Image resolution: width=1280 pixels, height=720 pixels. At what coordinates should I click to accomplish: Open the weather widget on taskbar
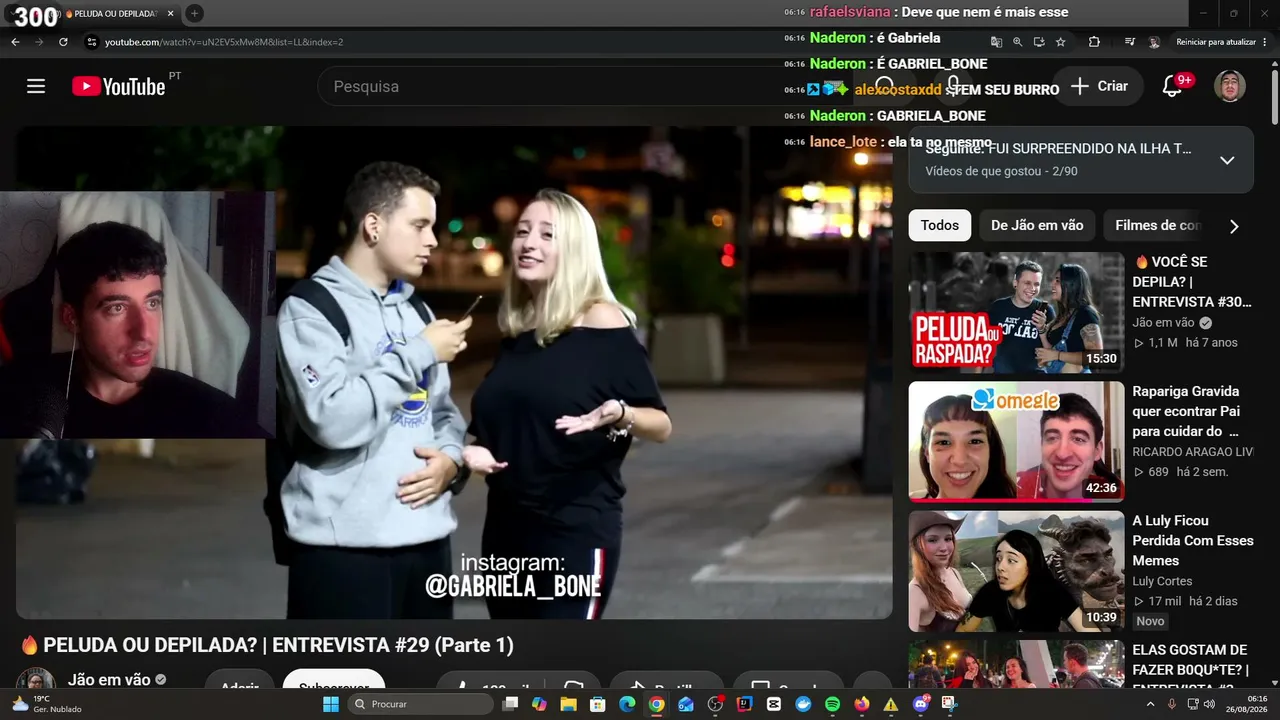pos(47,704)
